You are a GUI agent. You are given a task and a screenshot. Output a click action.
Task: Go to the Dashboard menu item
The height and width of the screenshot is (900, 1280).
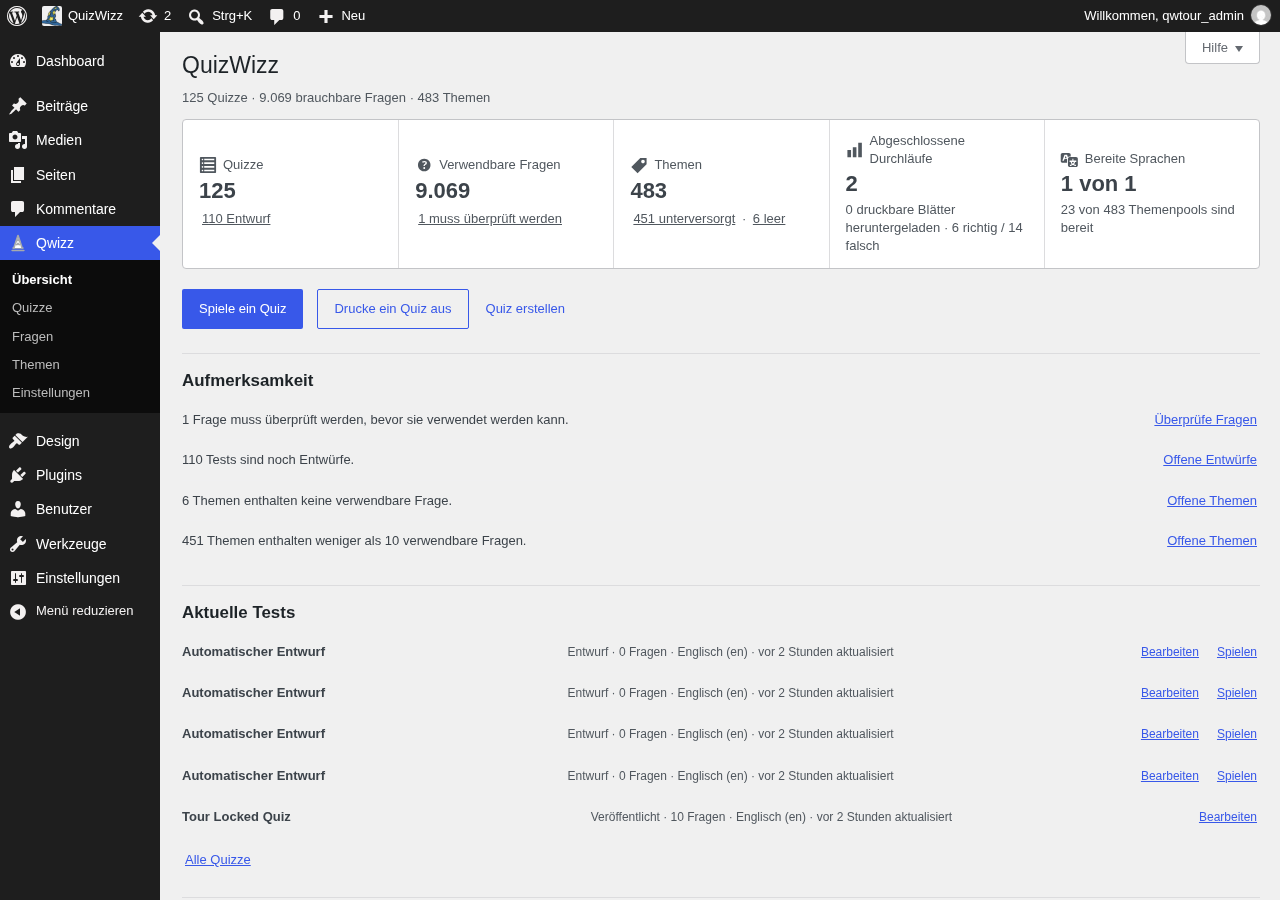pos(80,61)
